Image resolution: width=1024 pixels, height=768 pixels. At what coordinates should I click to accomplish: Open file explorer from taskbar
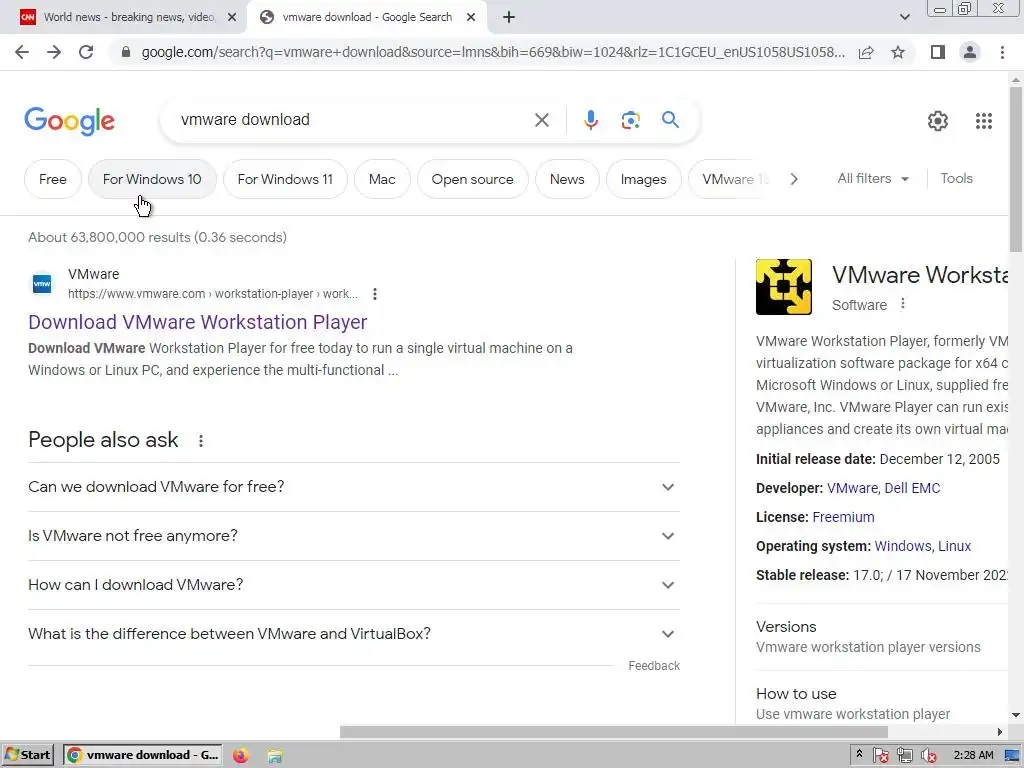coord(275,756)
